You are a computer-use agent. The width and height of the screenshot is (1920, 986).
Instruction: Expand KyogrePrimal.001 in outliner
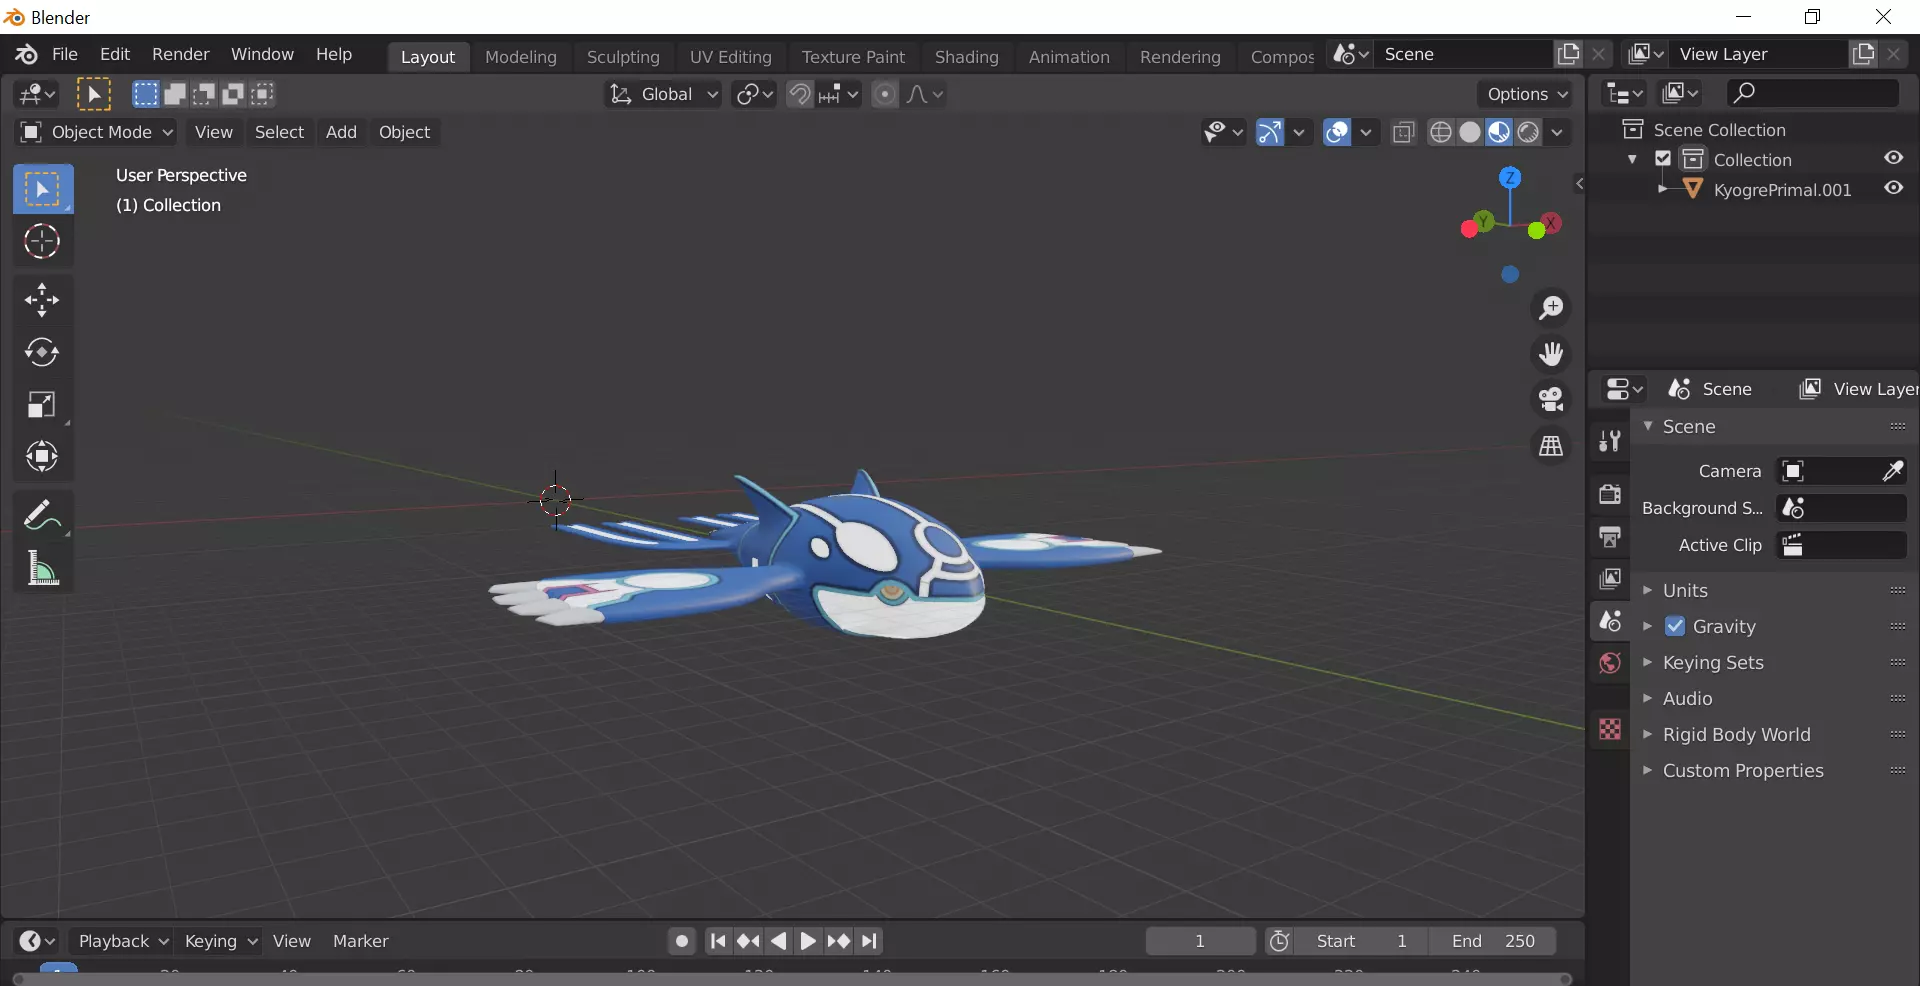(1662, 189)
